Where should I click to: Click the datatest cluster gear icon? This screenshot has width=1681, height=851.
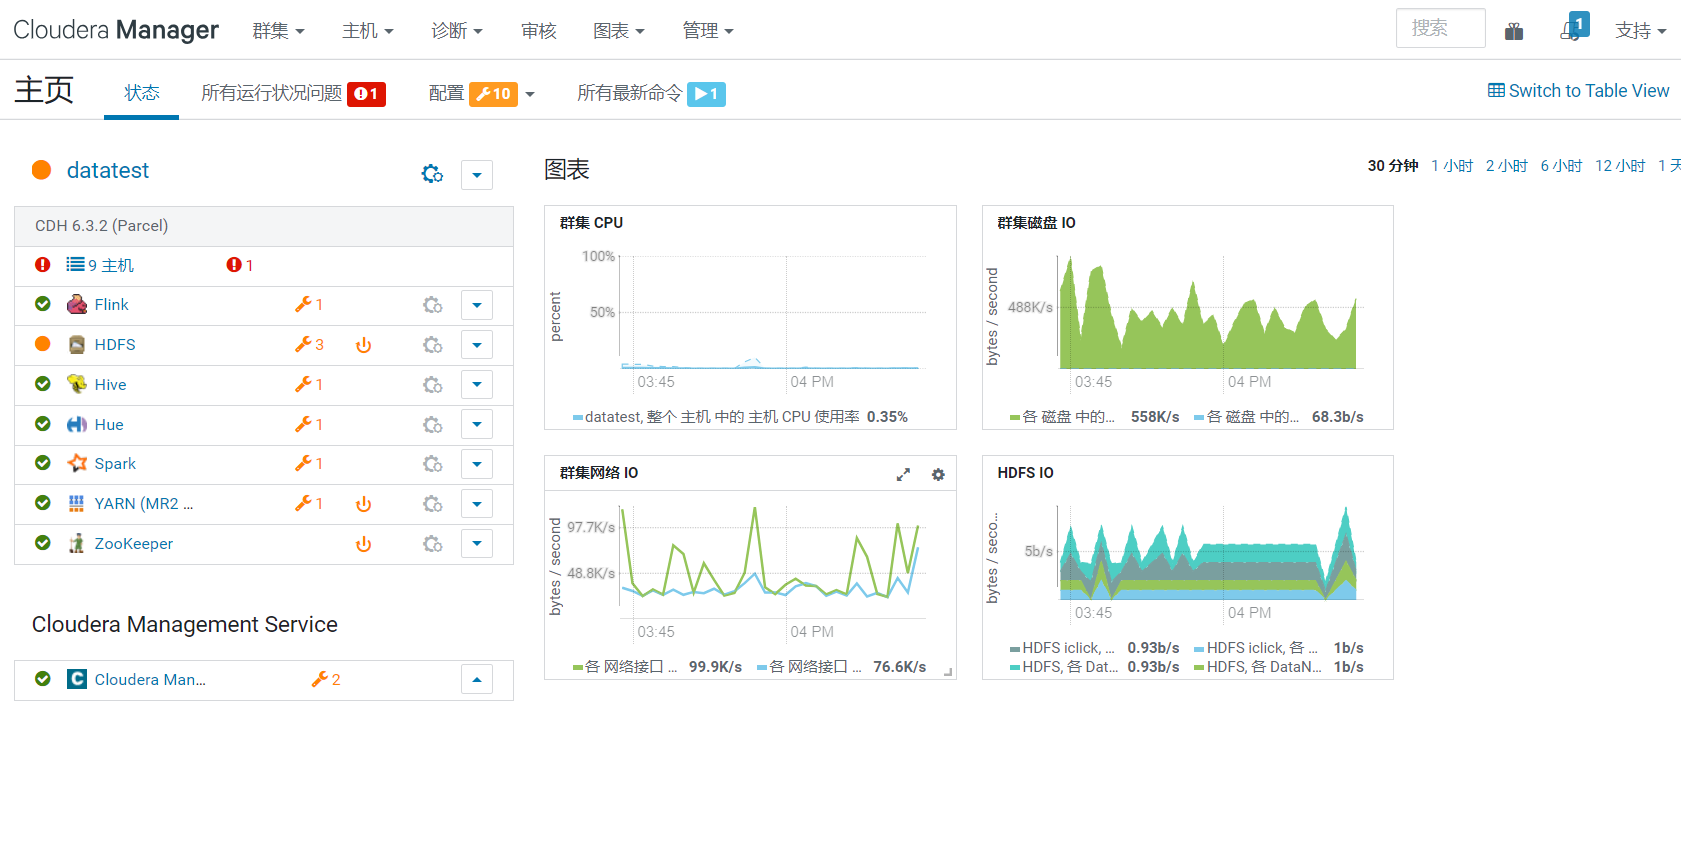tap(432, 174)
